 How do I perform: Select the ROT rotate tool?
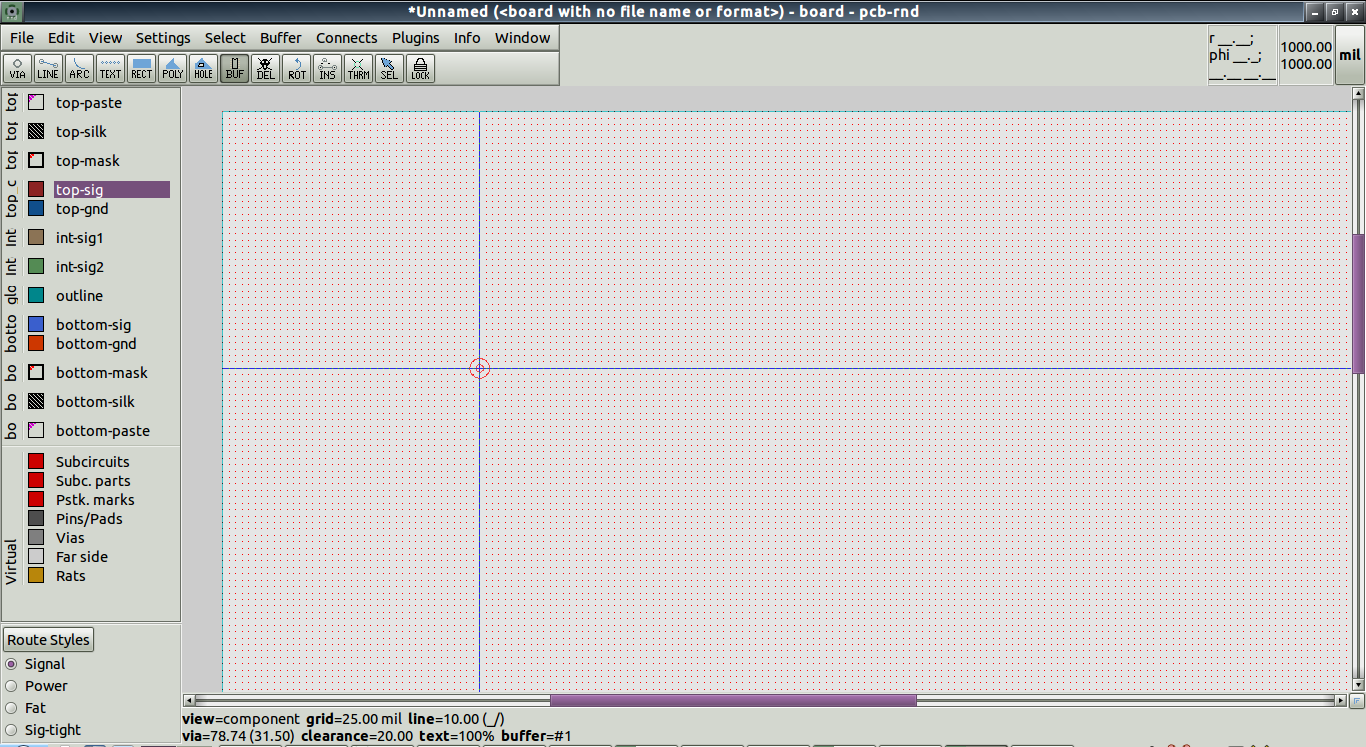(297, 68)
